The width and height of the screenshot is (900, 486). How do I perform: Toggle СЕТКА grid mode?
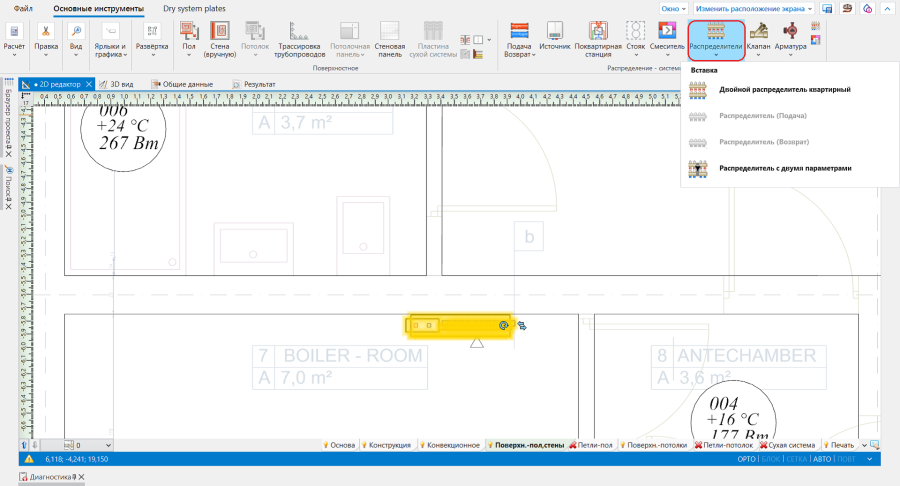click(x=797, y=459)
